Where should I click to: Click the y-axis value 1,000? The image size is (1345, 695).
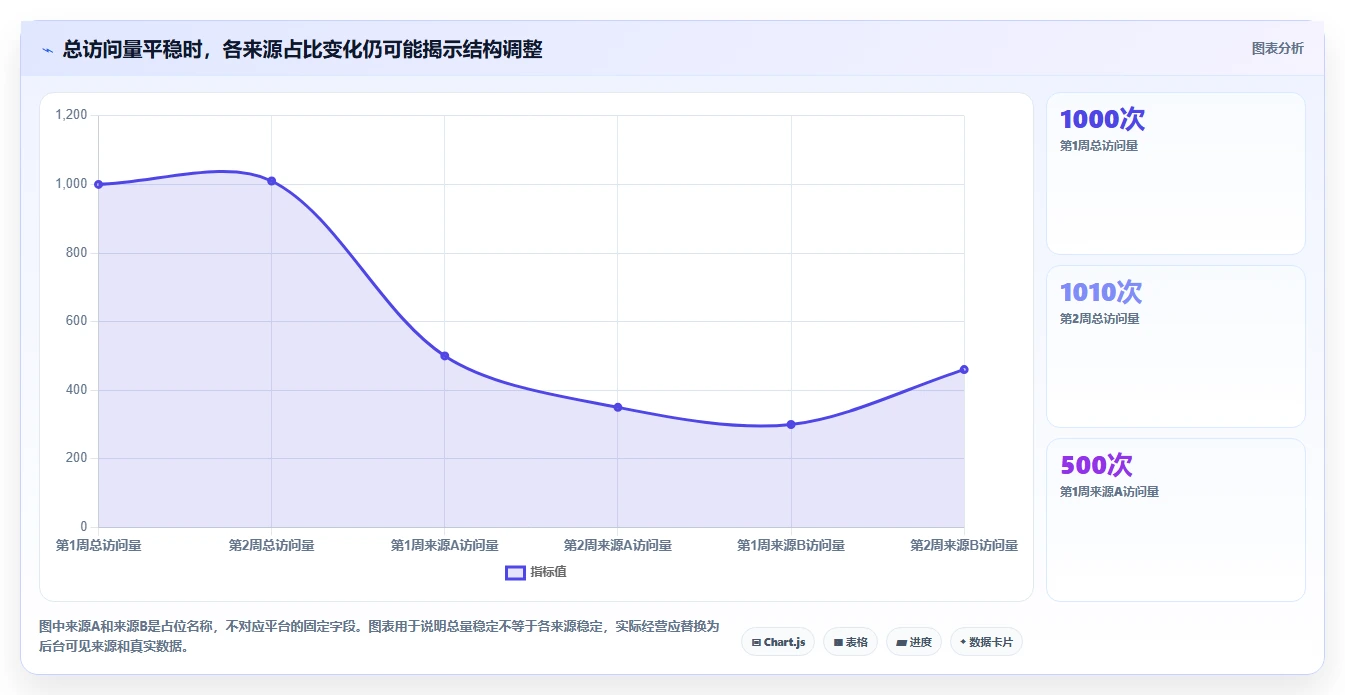[72, 184]
